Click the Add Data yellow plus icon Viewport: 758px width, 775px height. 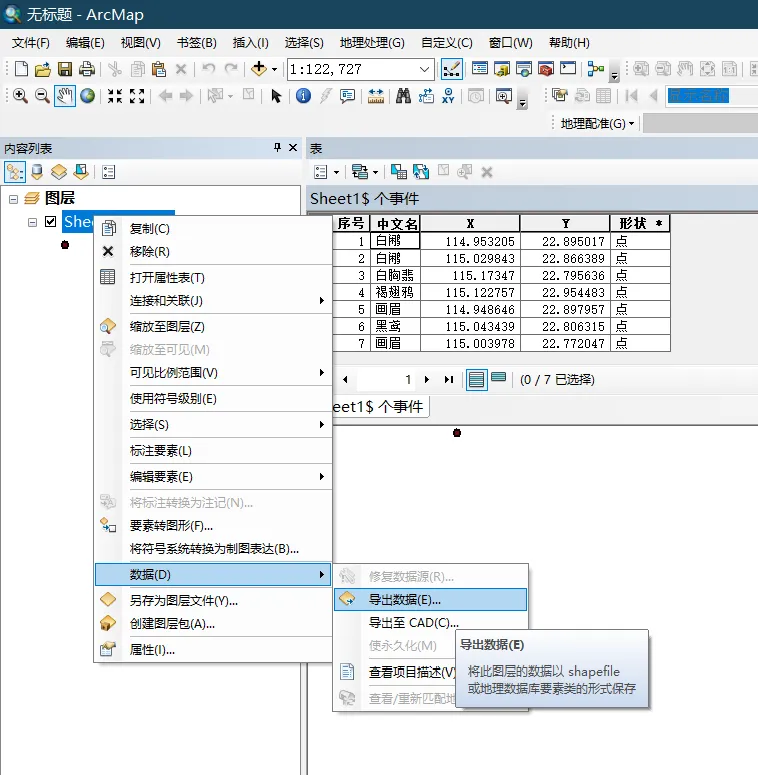[x=259, y=69]
